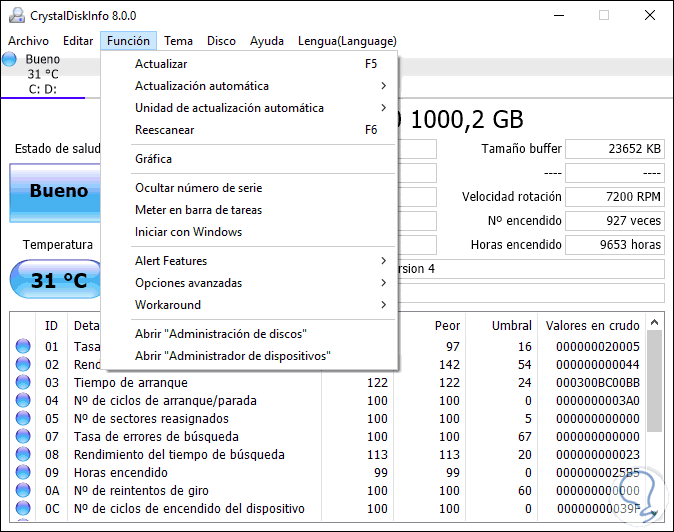This screenshot has height=532, width=674.
Task: Click the Tamaño buffer value field
Action: [615, 149]
